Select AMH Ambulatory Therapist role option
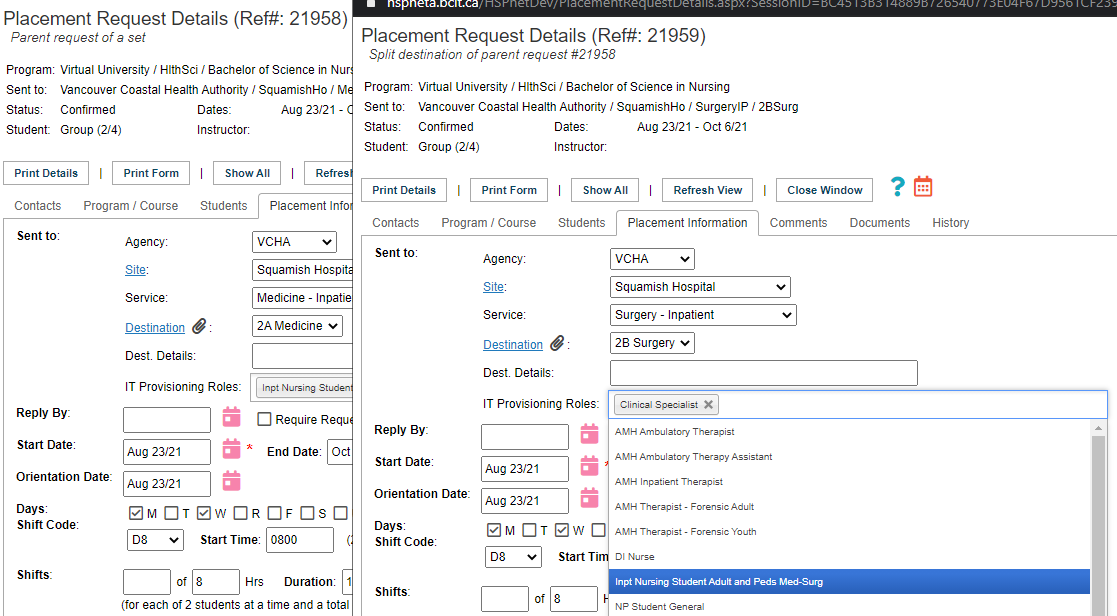Screen dimensions: 1117x616 click(849, 432)
